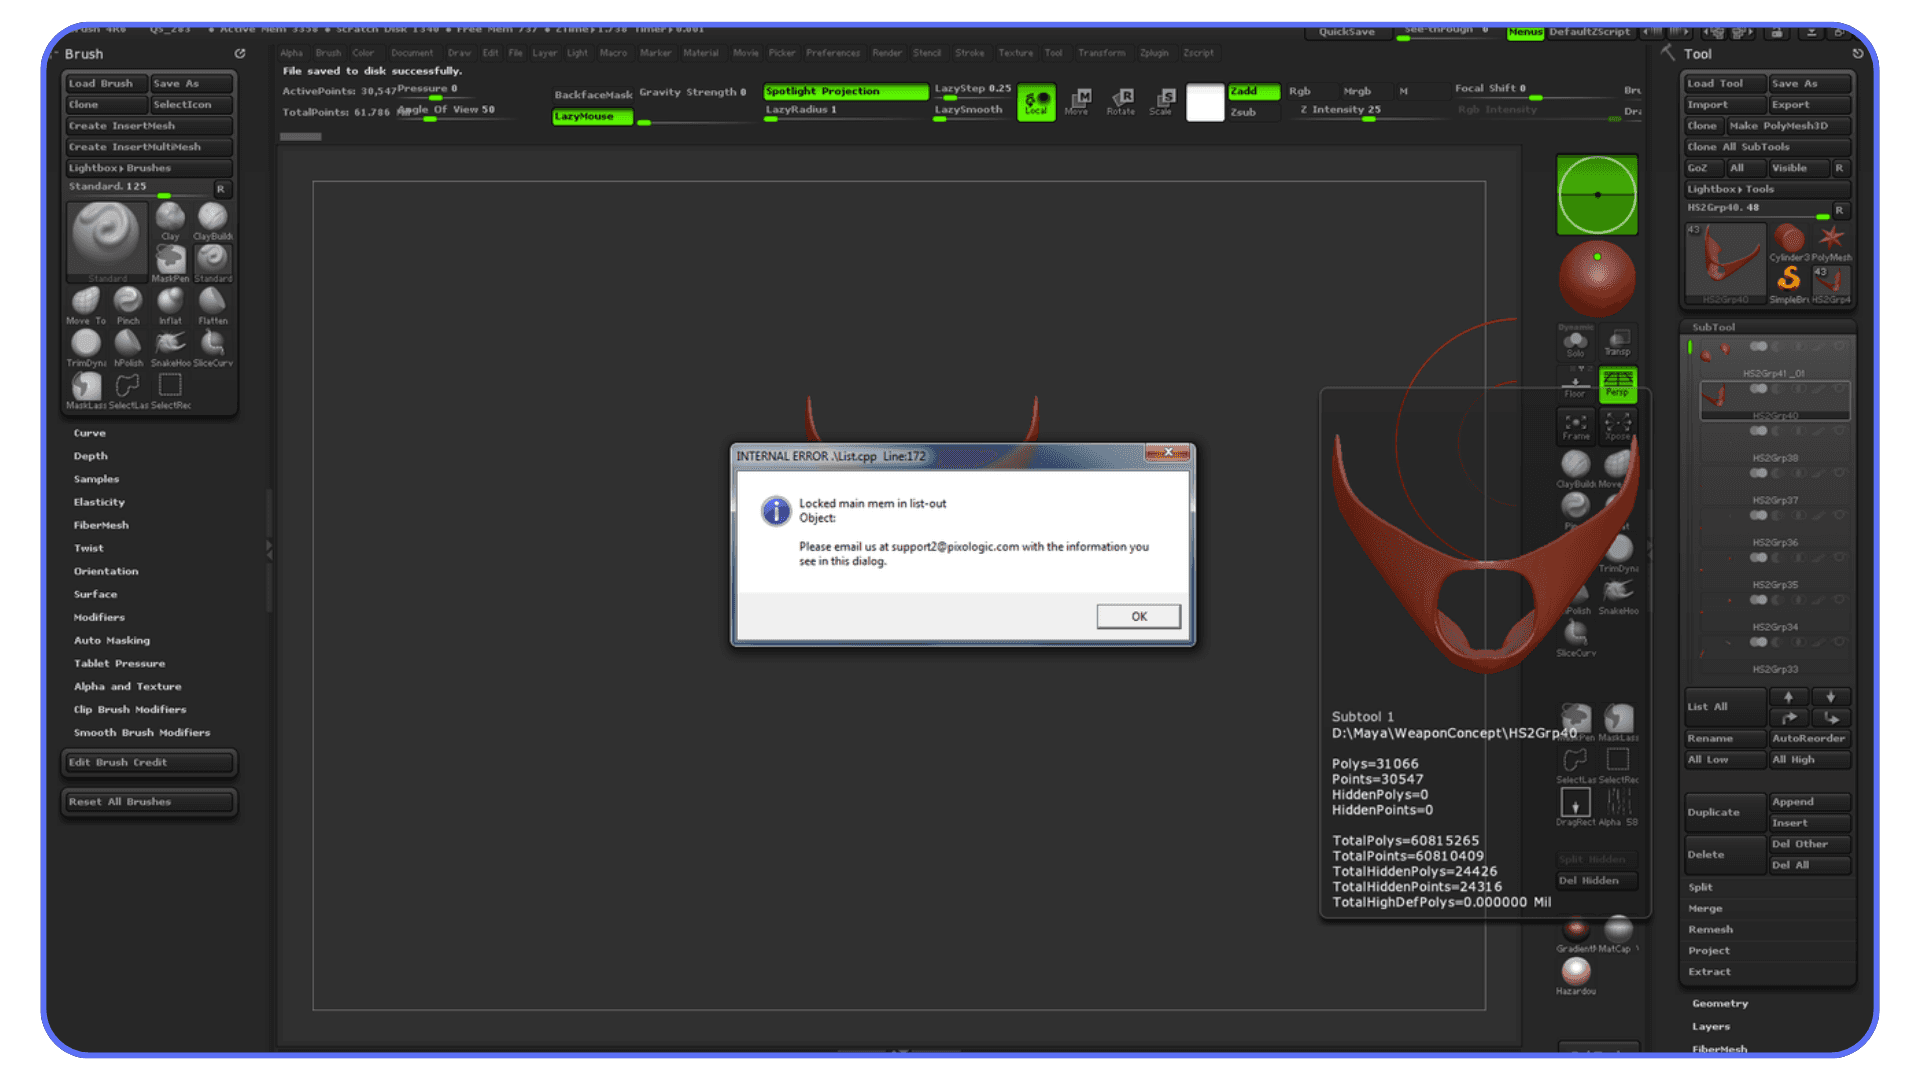Open the Document menu
This screenshot has height=1080, width=1920.
click(412, 53)
